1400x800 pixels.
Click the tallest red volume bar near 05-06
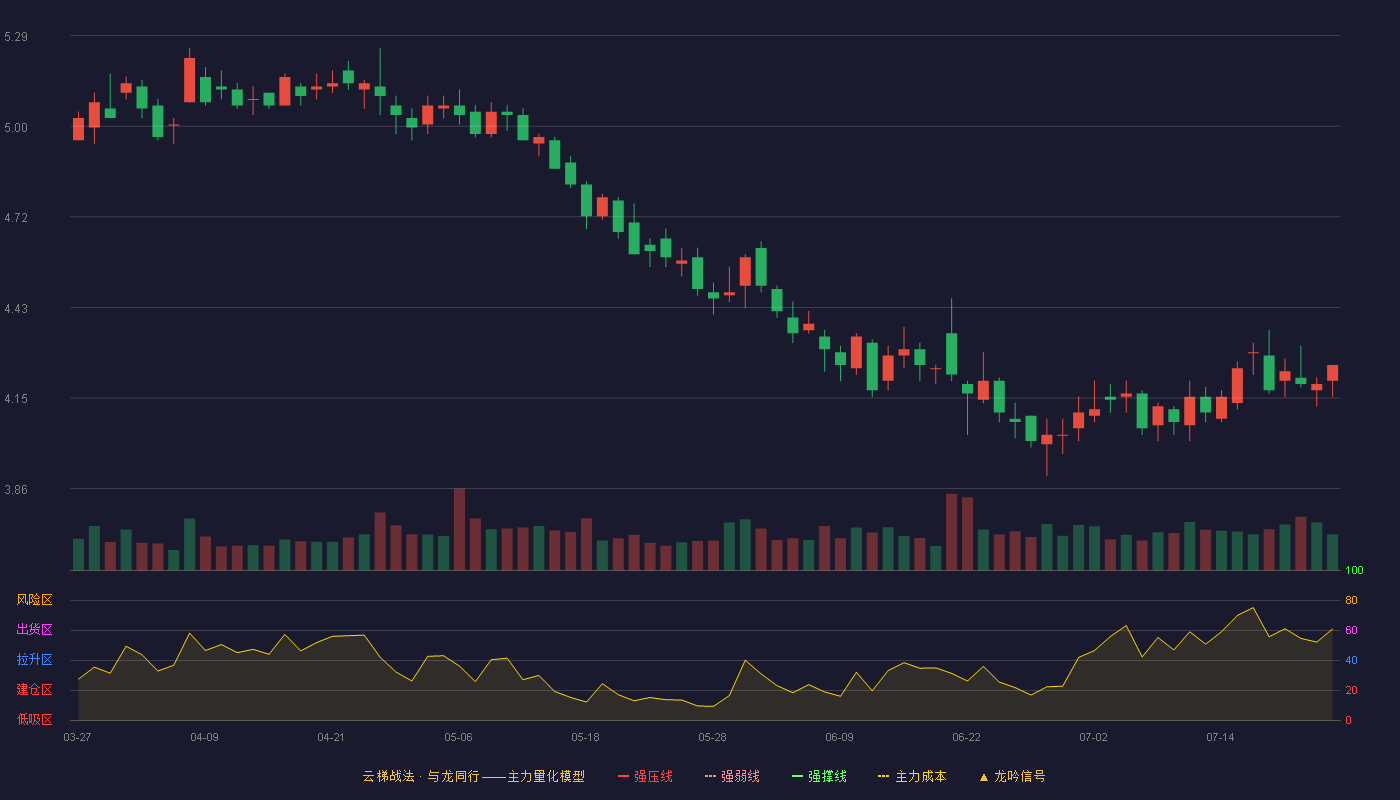459,529
